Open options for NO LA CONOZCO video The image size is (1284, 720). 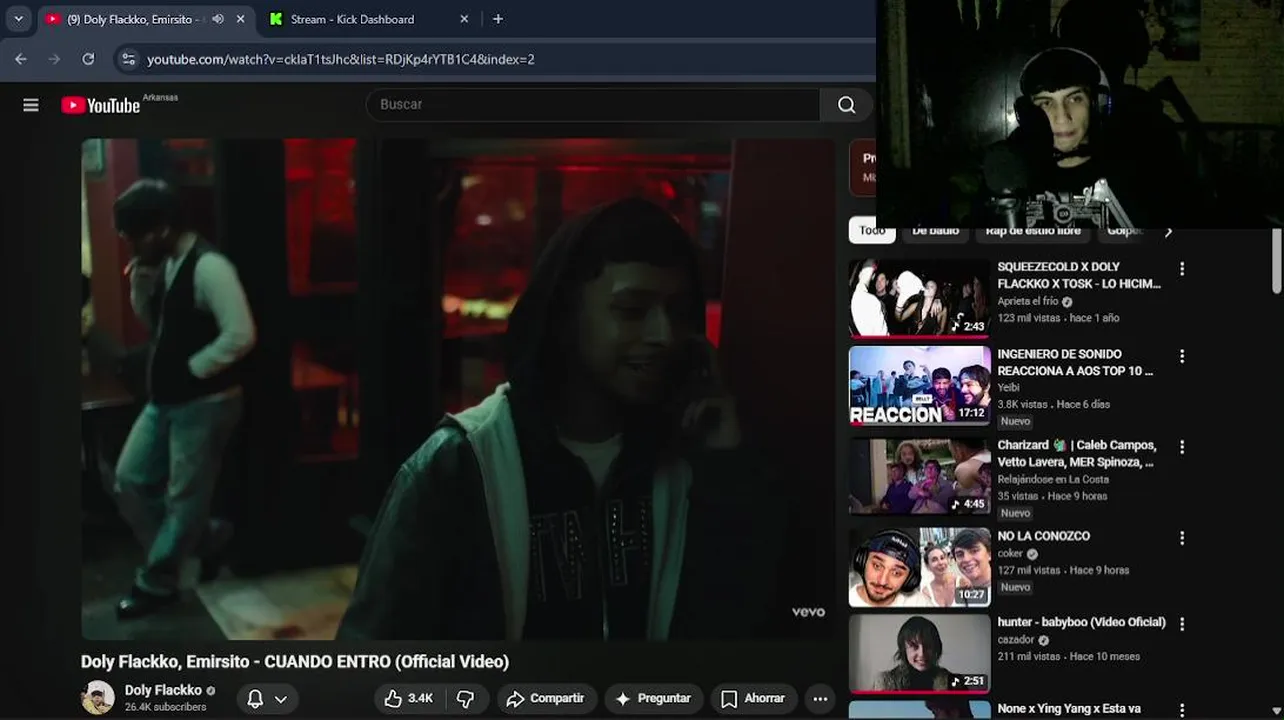point(1182,538)
